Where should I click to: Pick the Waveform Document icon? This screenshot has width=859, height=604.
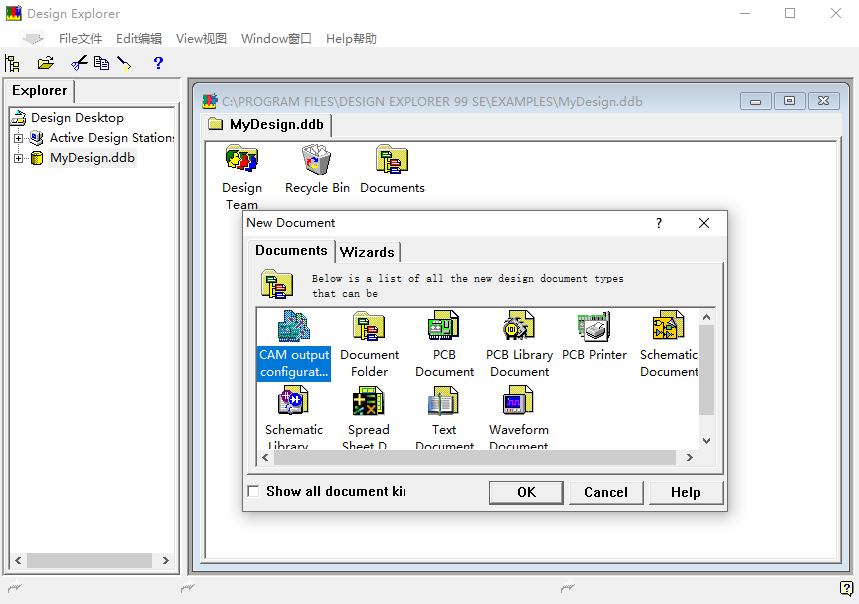518,403
